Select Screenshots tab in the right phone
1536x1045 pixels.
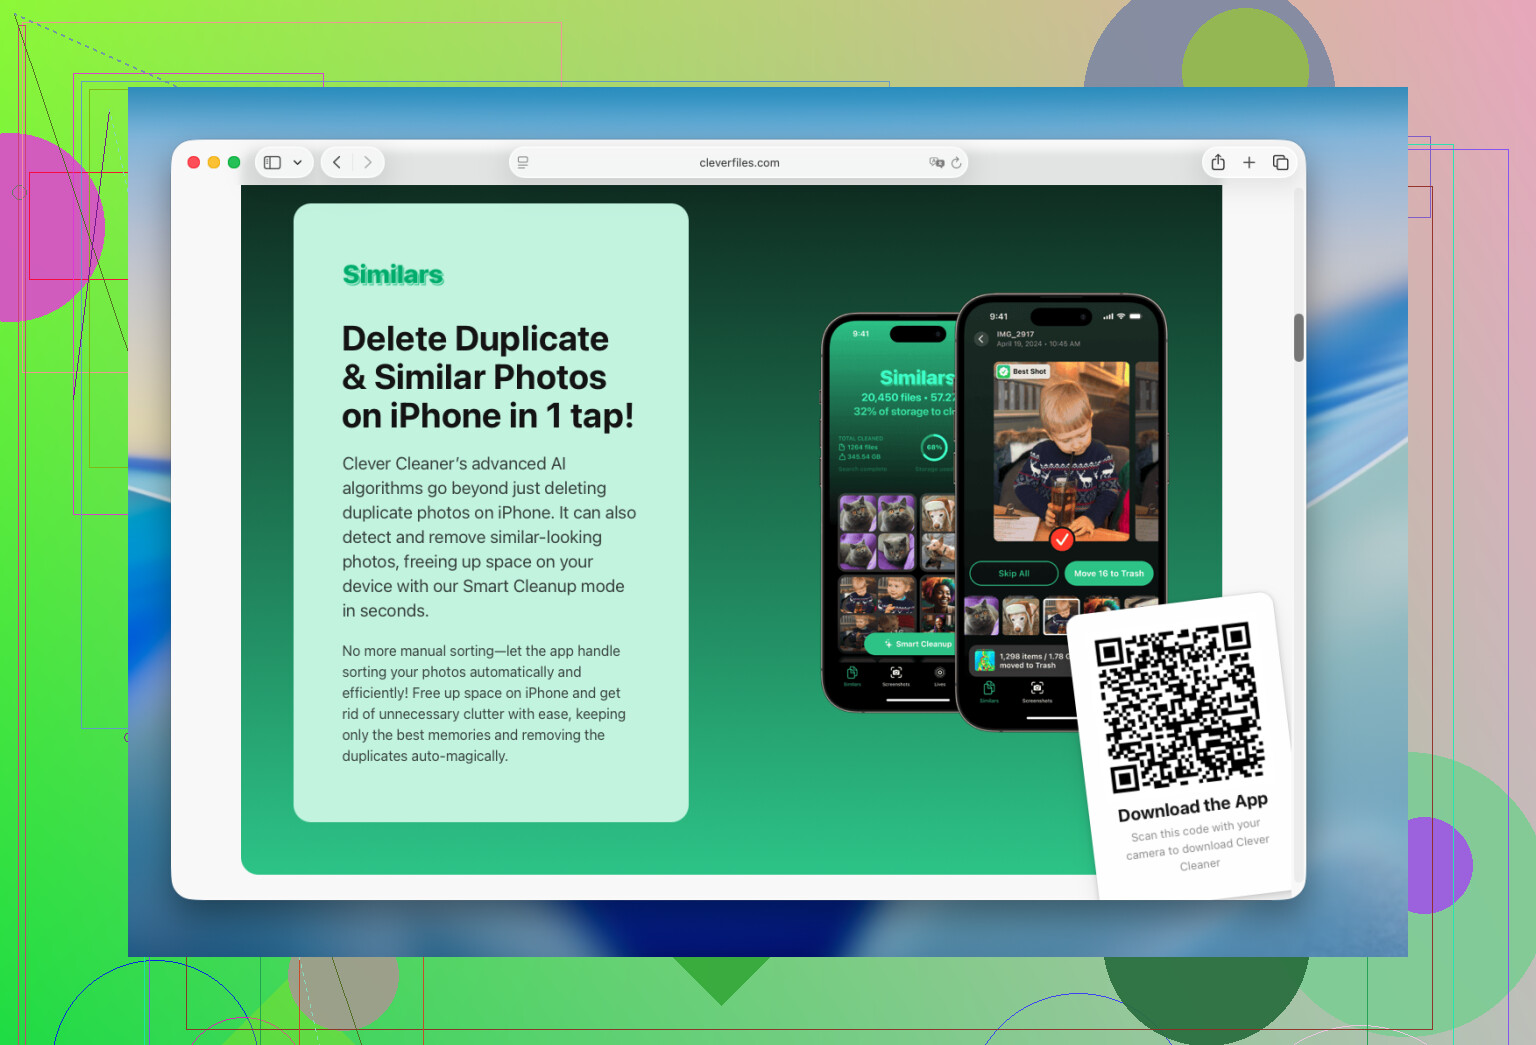tap(1037, 692)
